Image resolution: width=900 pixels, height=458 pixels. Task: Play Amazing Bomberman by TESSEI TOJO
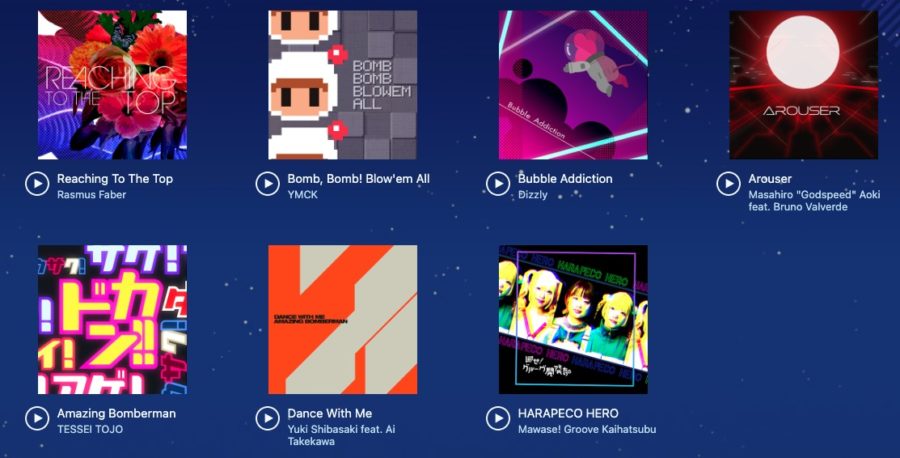[37, 418]
